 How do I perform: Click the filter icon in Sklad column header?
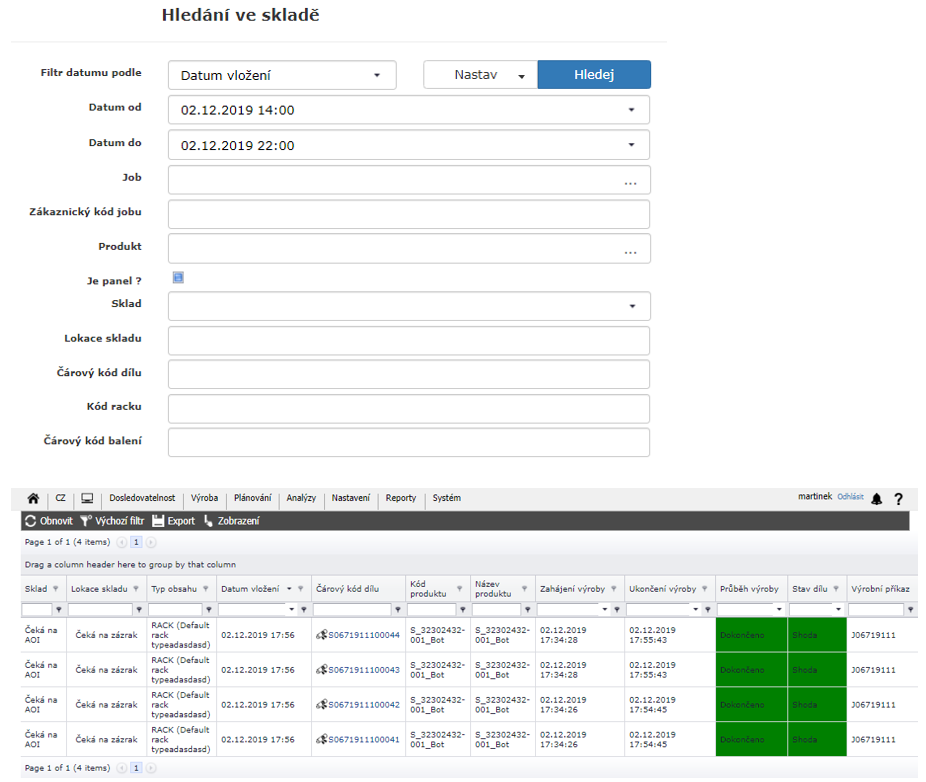tap(56, 589)
